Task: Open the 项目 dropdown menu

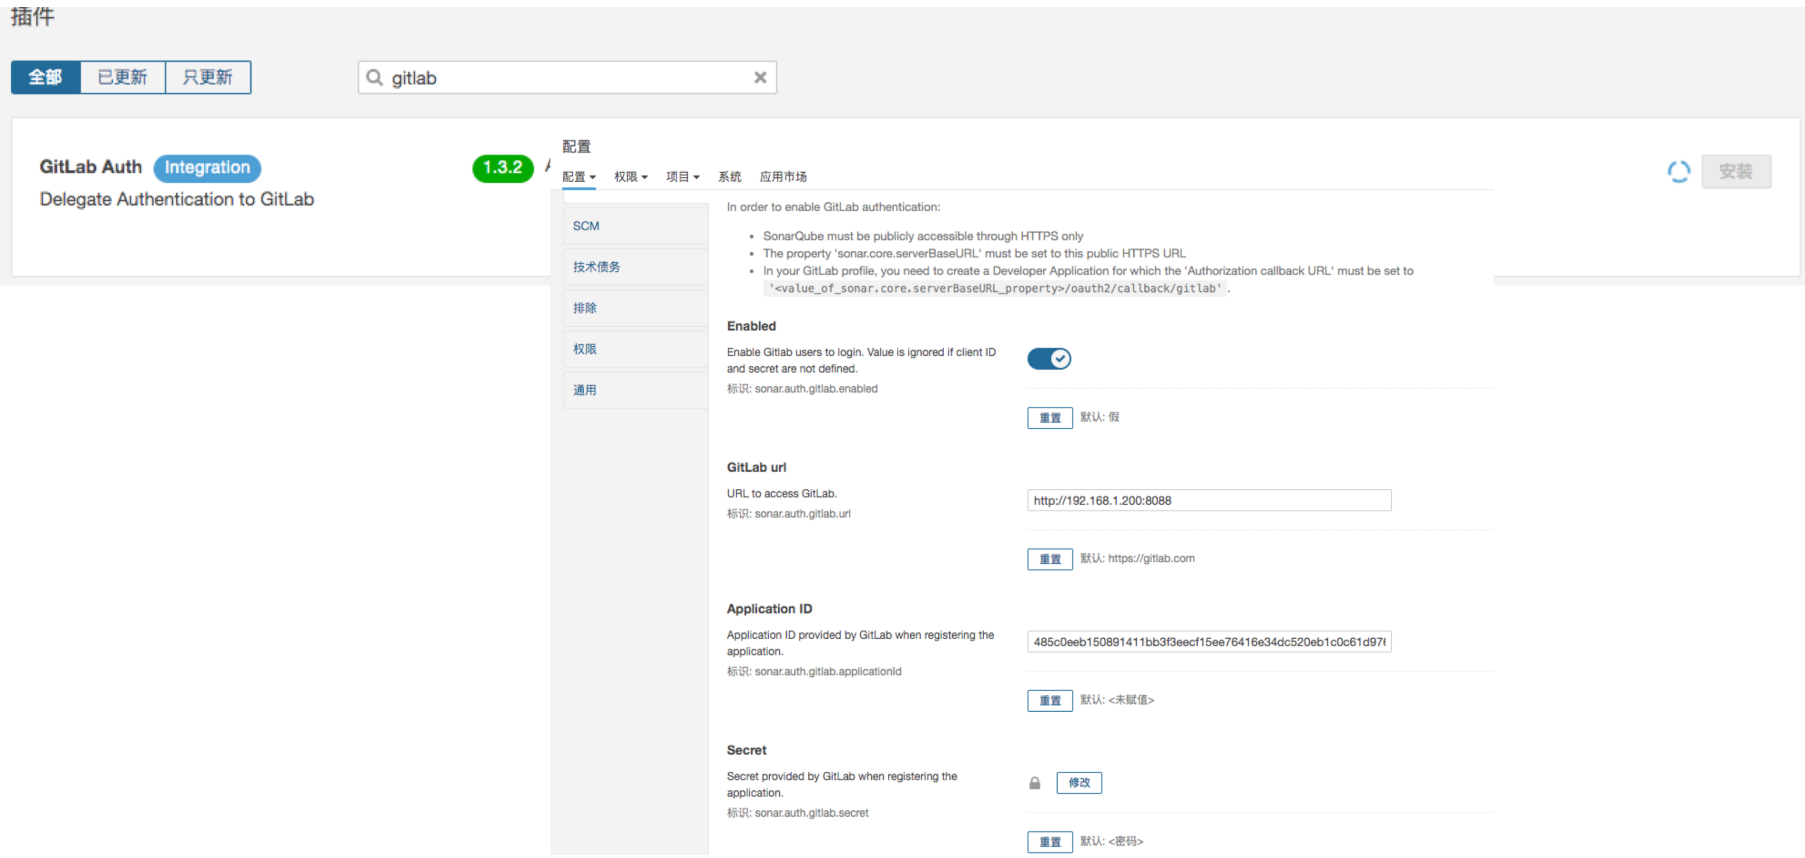Action: point(683,177)
